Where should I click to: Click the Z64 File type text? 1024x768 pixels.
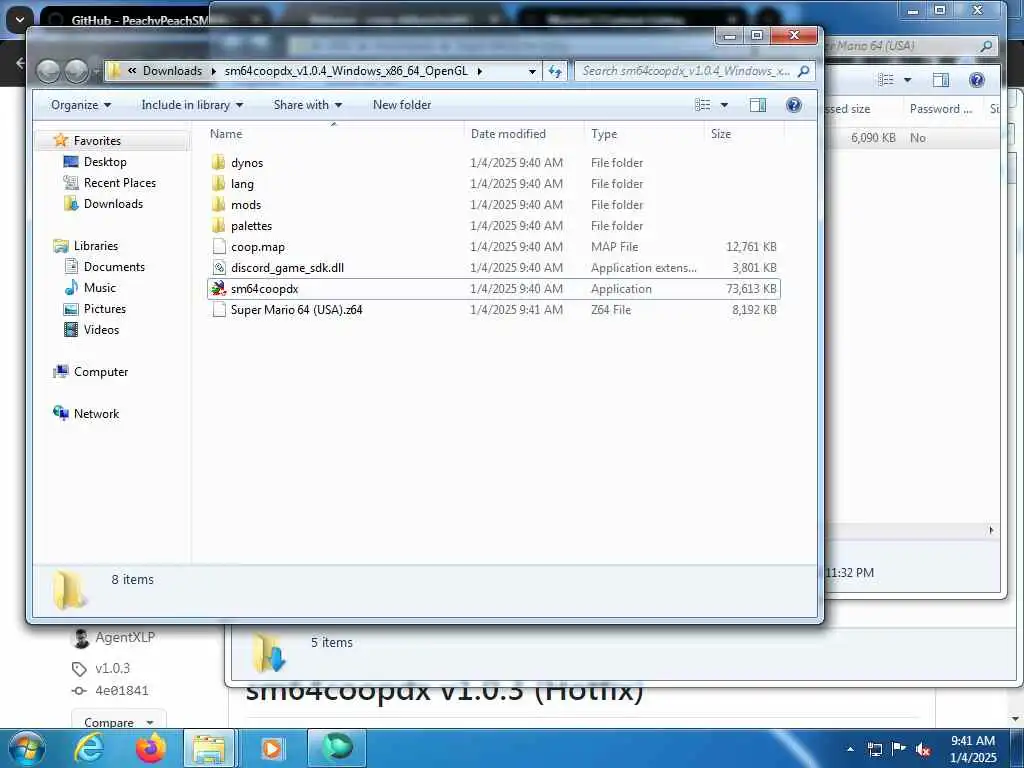pos(611,310)
